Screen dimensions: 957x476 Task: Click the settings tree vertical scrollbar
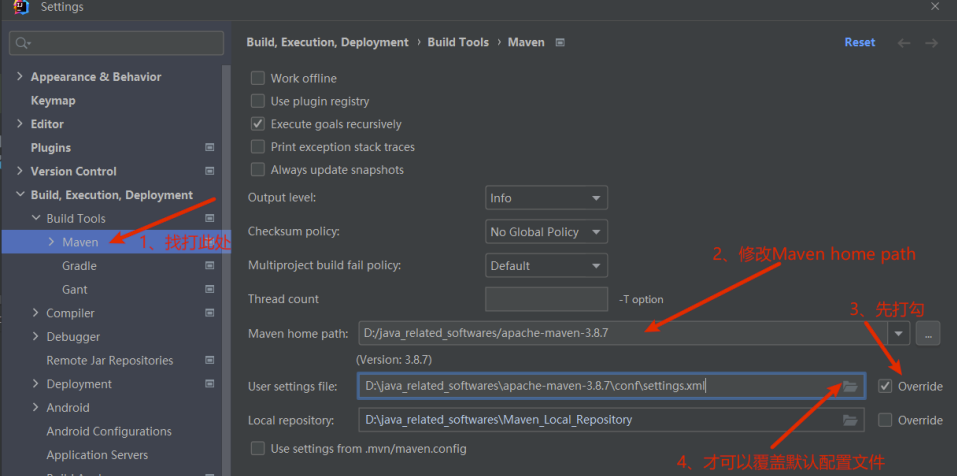[x=226, y=269]
